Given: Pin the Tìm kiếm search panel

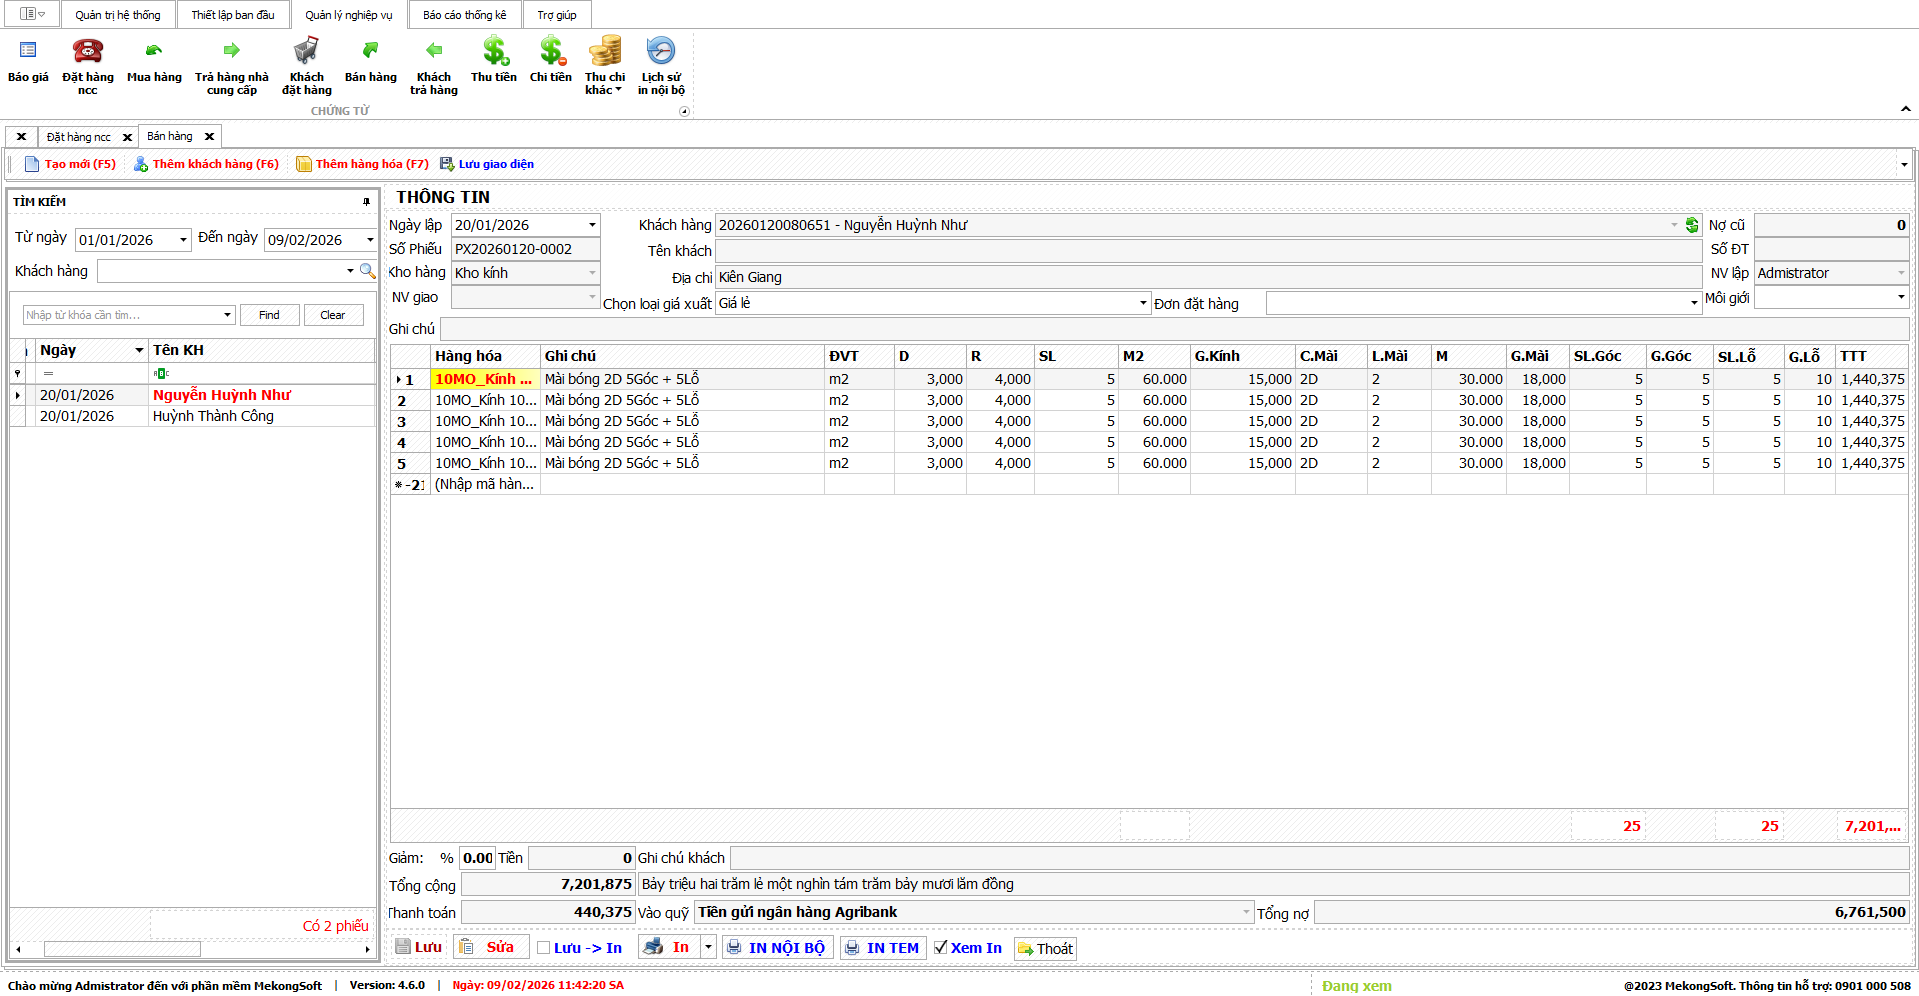Looking at the screenshot, I should (366, 202).
